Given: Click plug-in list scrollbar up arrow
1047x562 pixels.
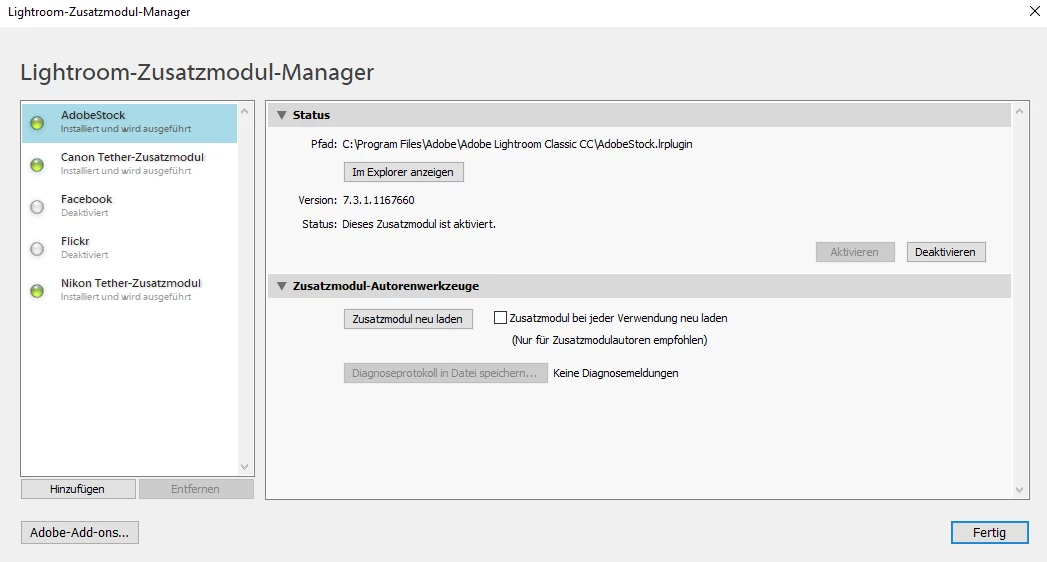Looking at the screenshot, I should (x=244, y=111).
